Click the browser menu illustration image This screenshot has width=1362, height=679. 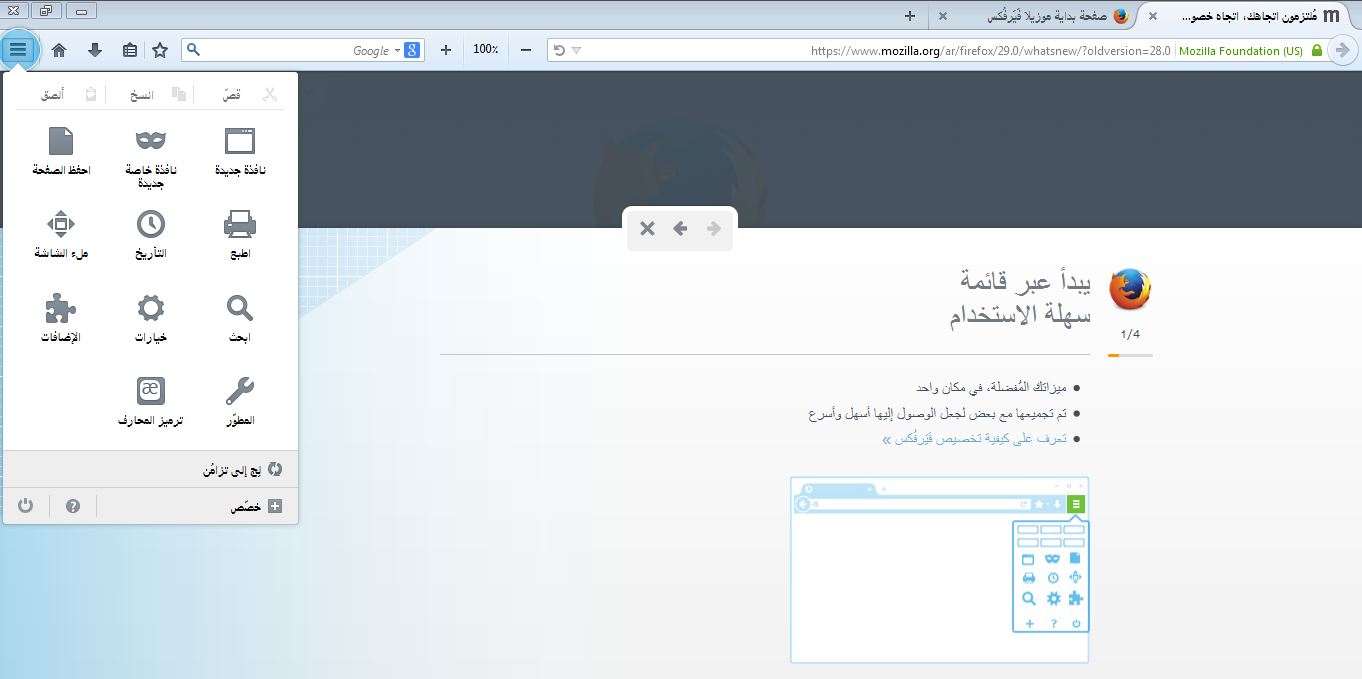[x=939, y=569]
